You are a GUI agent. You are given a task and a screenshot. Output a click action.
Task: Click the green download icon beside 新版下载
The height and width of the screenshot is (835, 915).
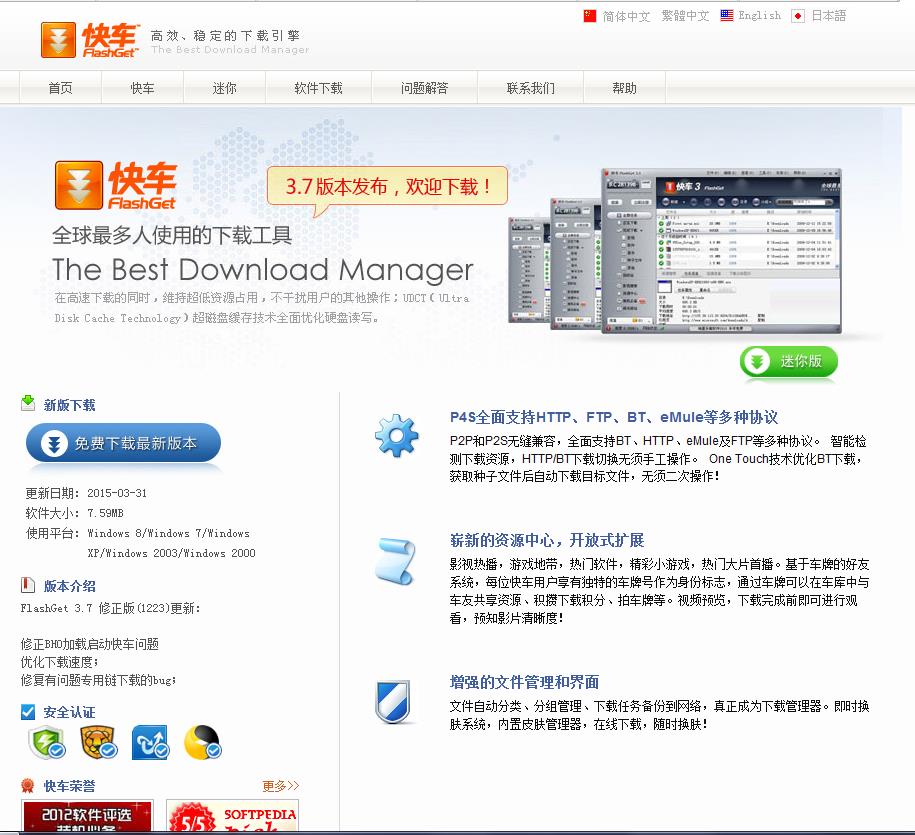(x=28, y=403)
